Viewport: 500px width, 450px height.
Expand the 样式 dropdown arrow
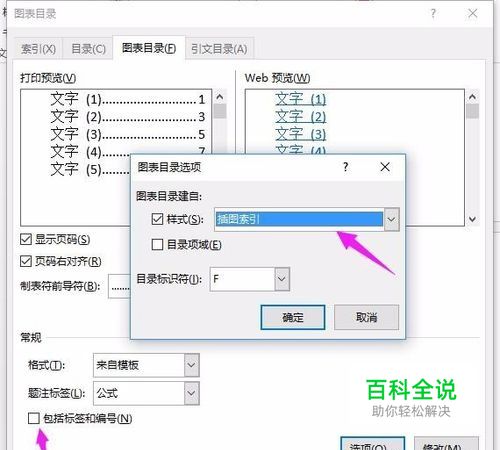point(391,219)
